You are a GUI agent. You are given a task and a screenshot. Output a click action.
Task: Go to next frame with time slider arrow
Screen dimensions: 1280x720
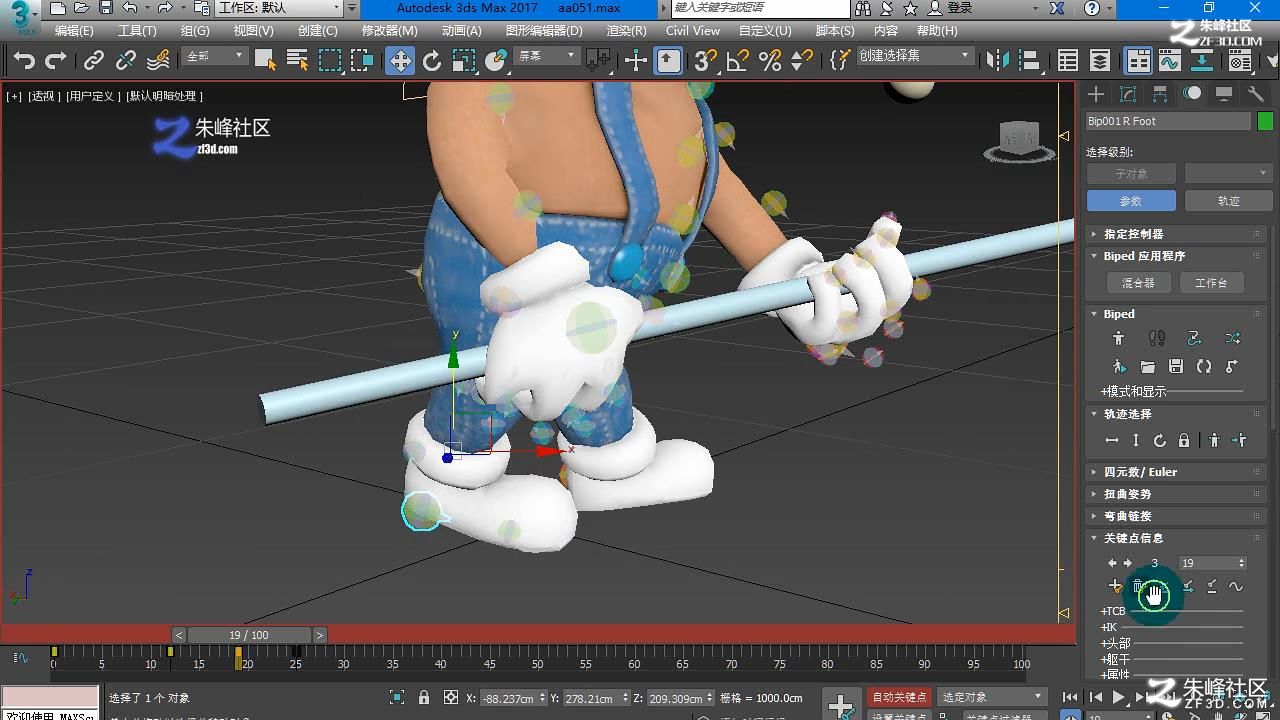pyautogui.click(x=320, y=635)
